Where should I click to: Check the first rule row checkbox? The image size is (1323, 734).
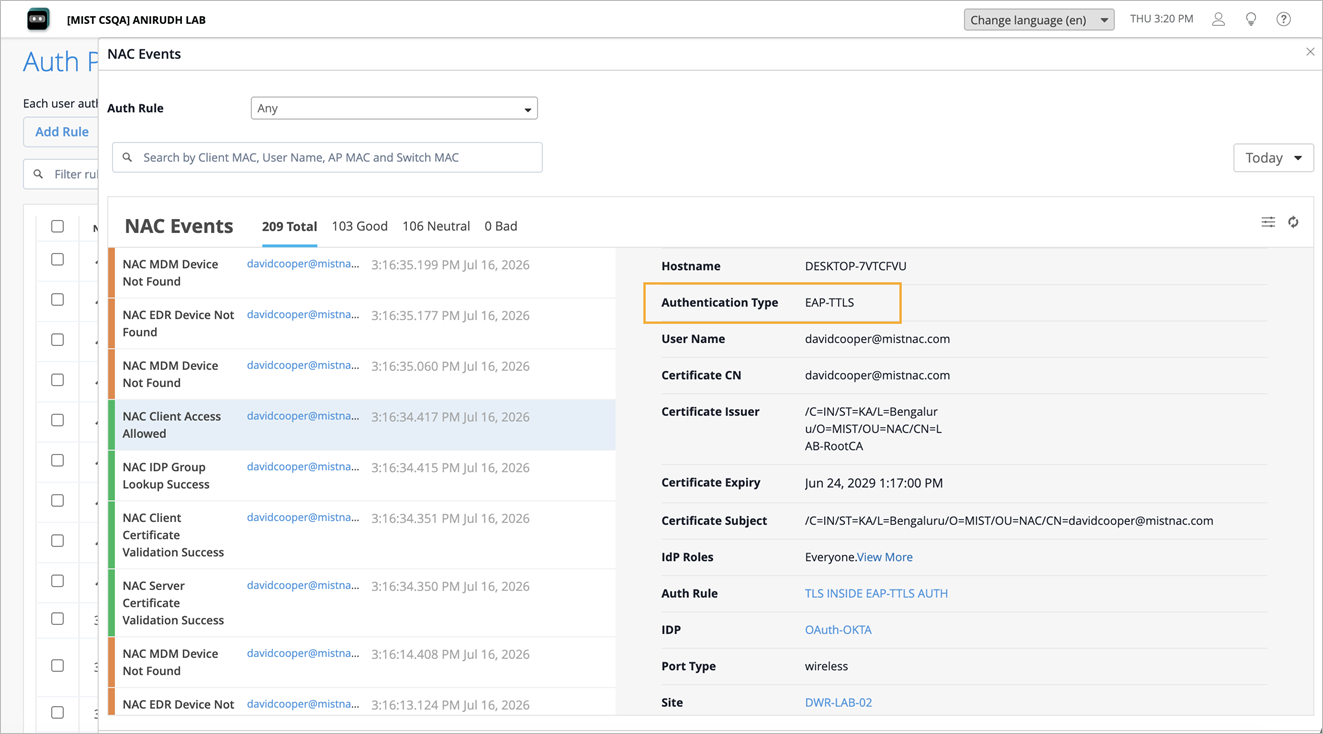tap(57, 259)
